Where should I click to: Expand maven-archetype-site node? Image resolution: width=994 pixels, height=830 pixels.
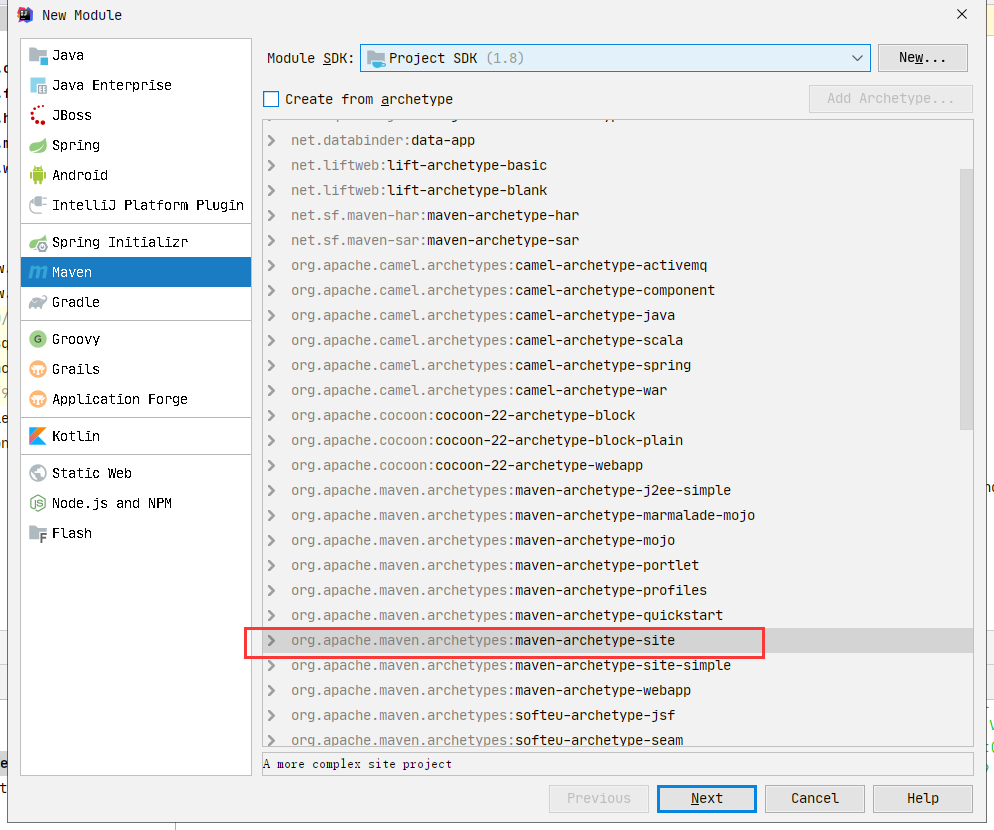[x=271, y=640]
